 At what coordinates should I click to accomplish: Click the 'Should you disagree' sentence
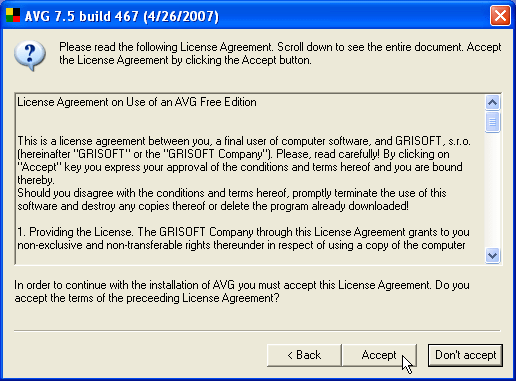[x=232, y=200]
